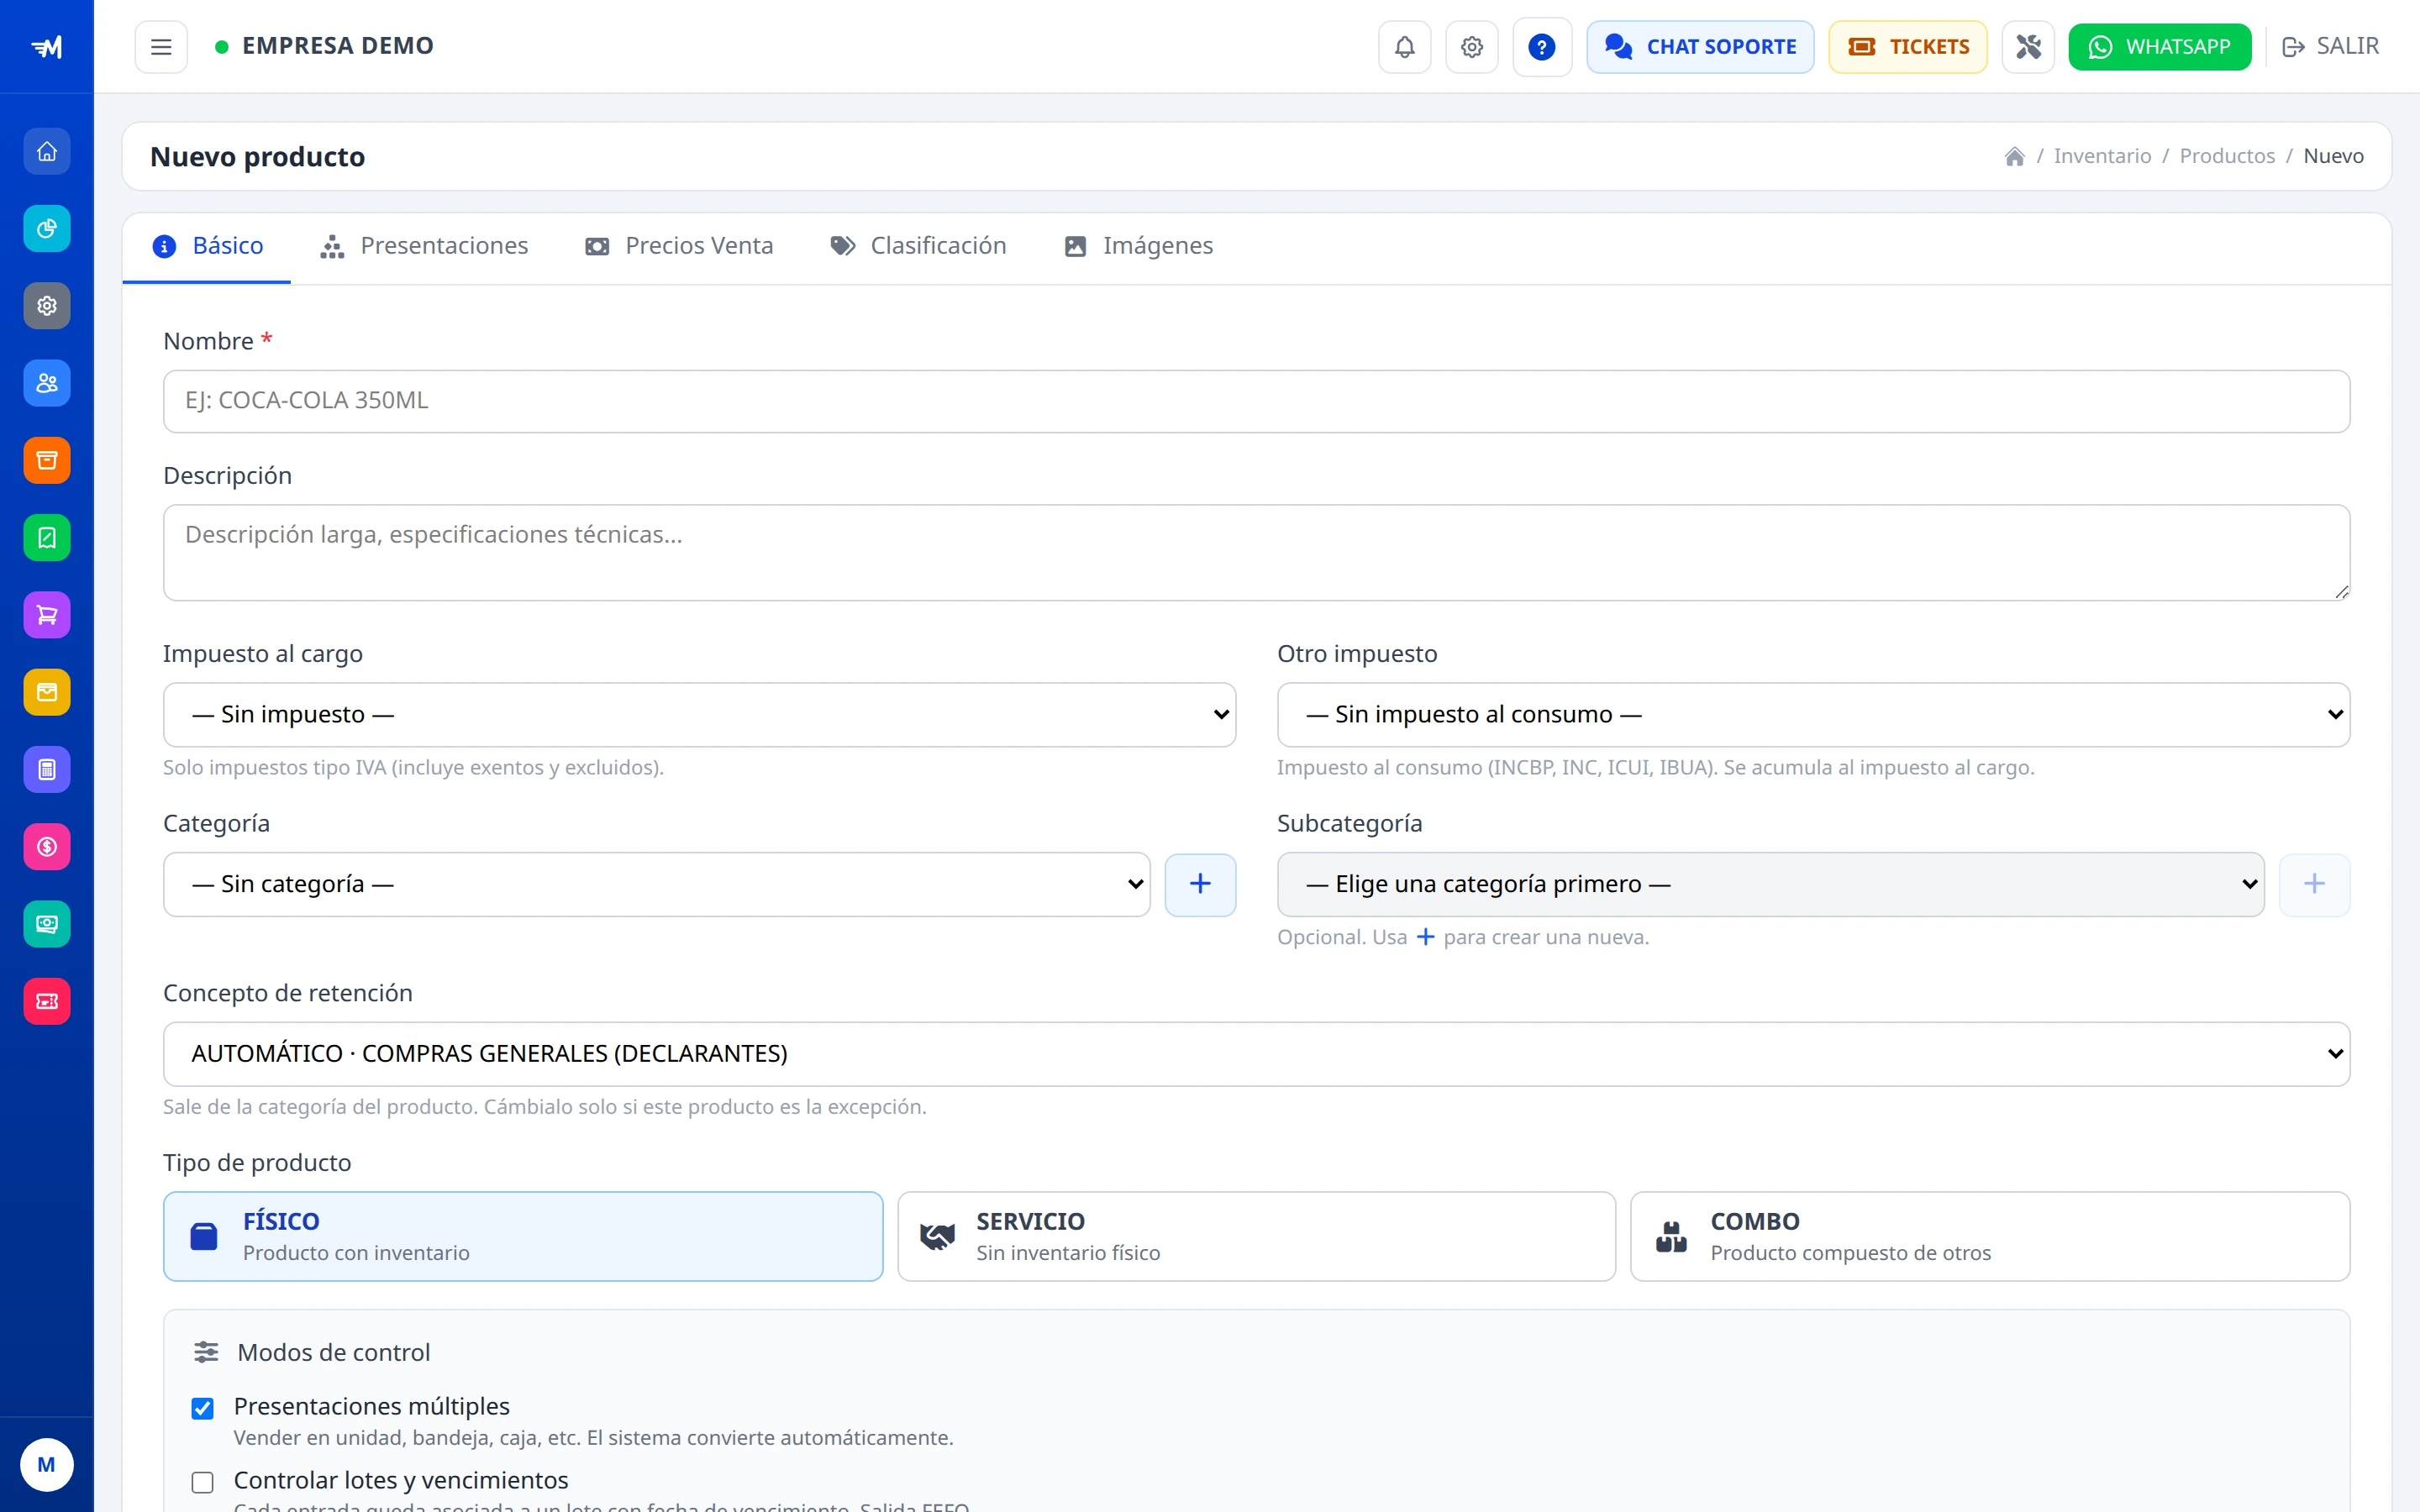Add new category with plus button
The width and height of the screenshot is (2420, 1512).
[x=1200, y=884]
